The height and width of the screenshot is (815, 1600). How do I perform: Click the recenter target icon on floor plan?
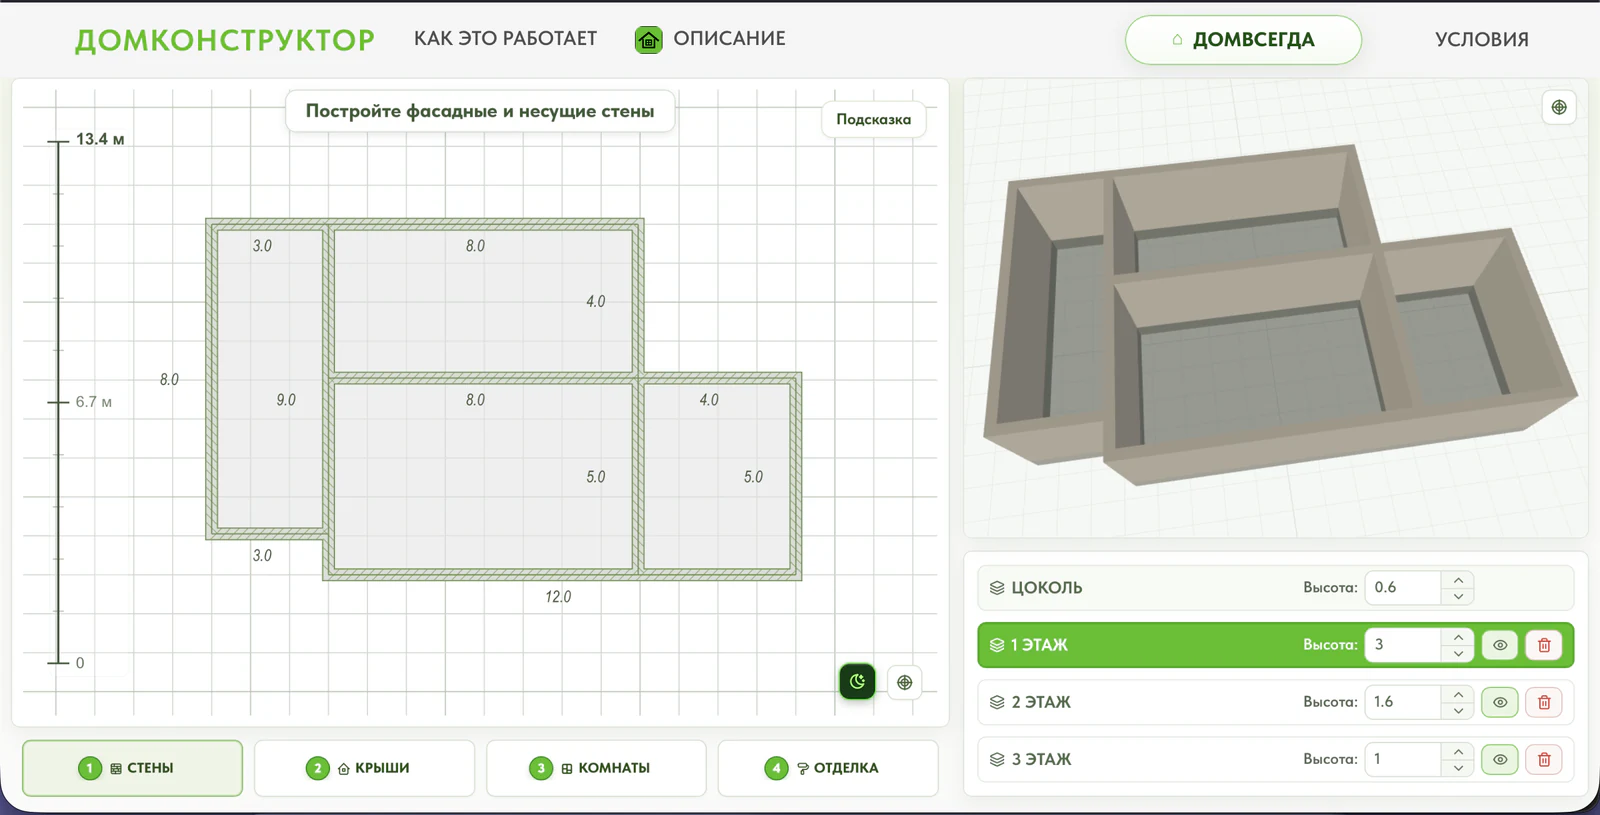click(x=905, y=683)
